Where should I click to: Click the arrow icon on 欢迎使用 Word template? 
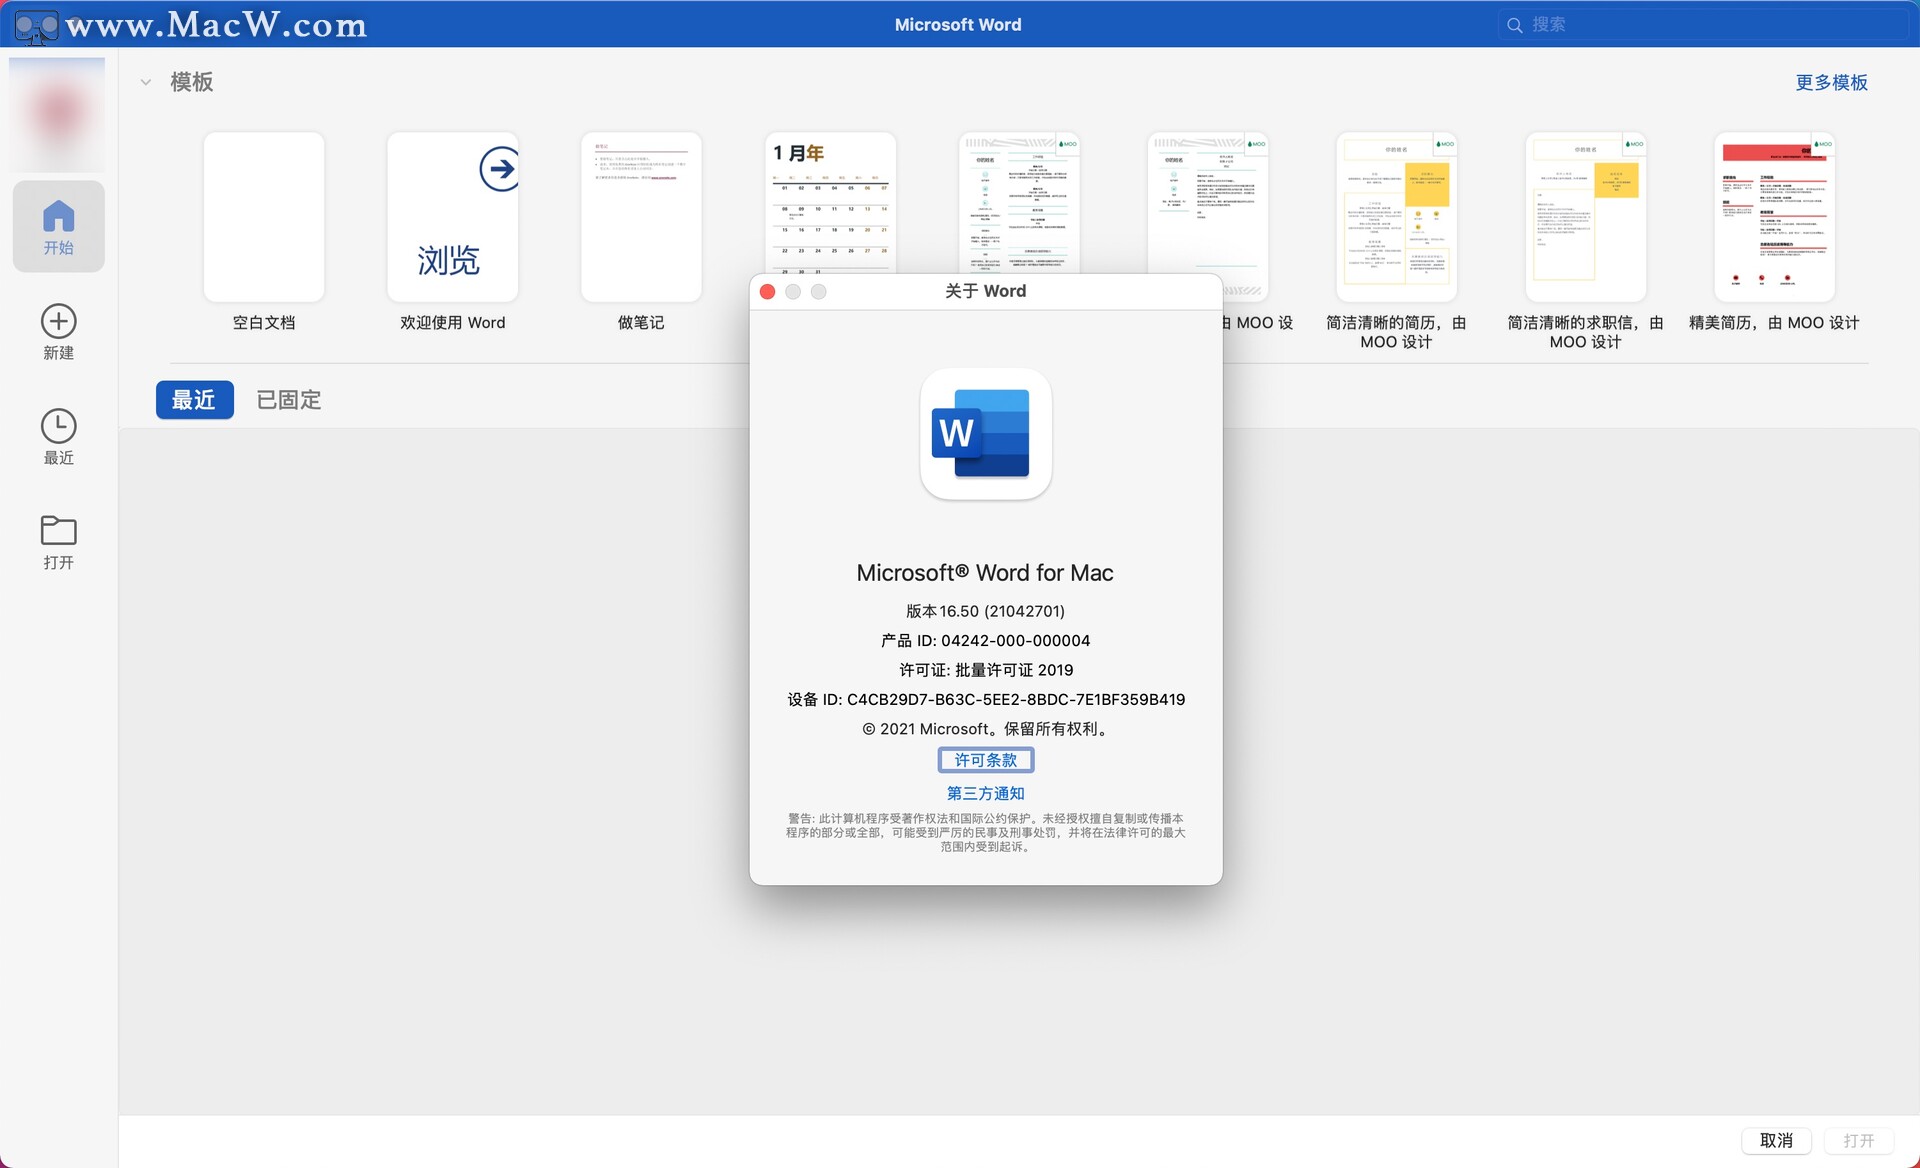coord(498,169)
